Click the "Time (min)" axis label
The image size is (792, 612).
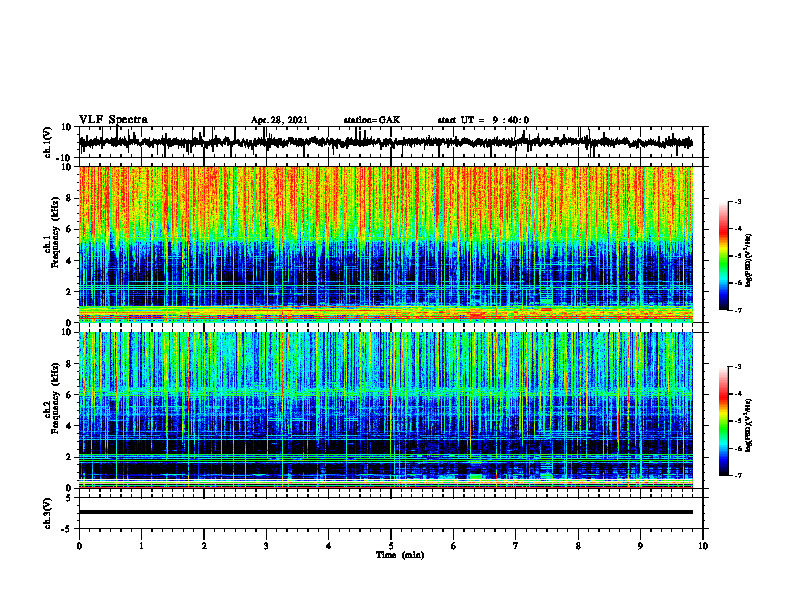pyautogui.click(x=400, y=555)
